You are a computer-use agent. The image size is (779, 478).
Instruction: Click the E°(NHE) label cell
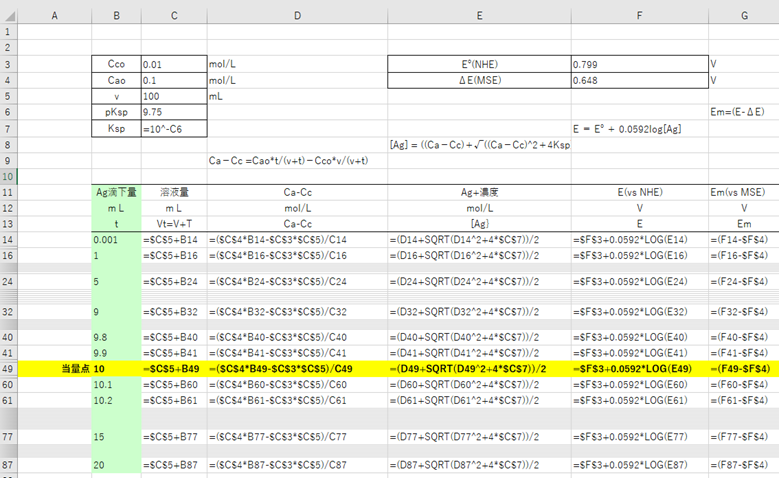479,64
